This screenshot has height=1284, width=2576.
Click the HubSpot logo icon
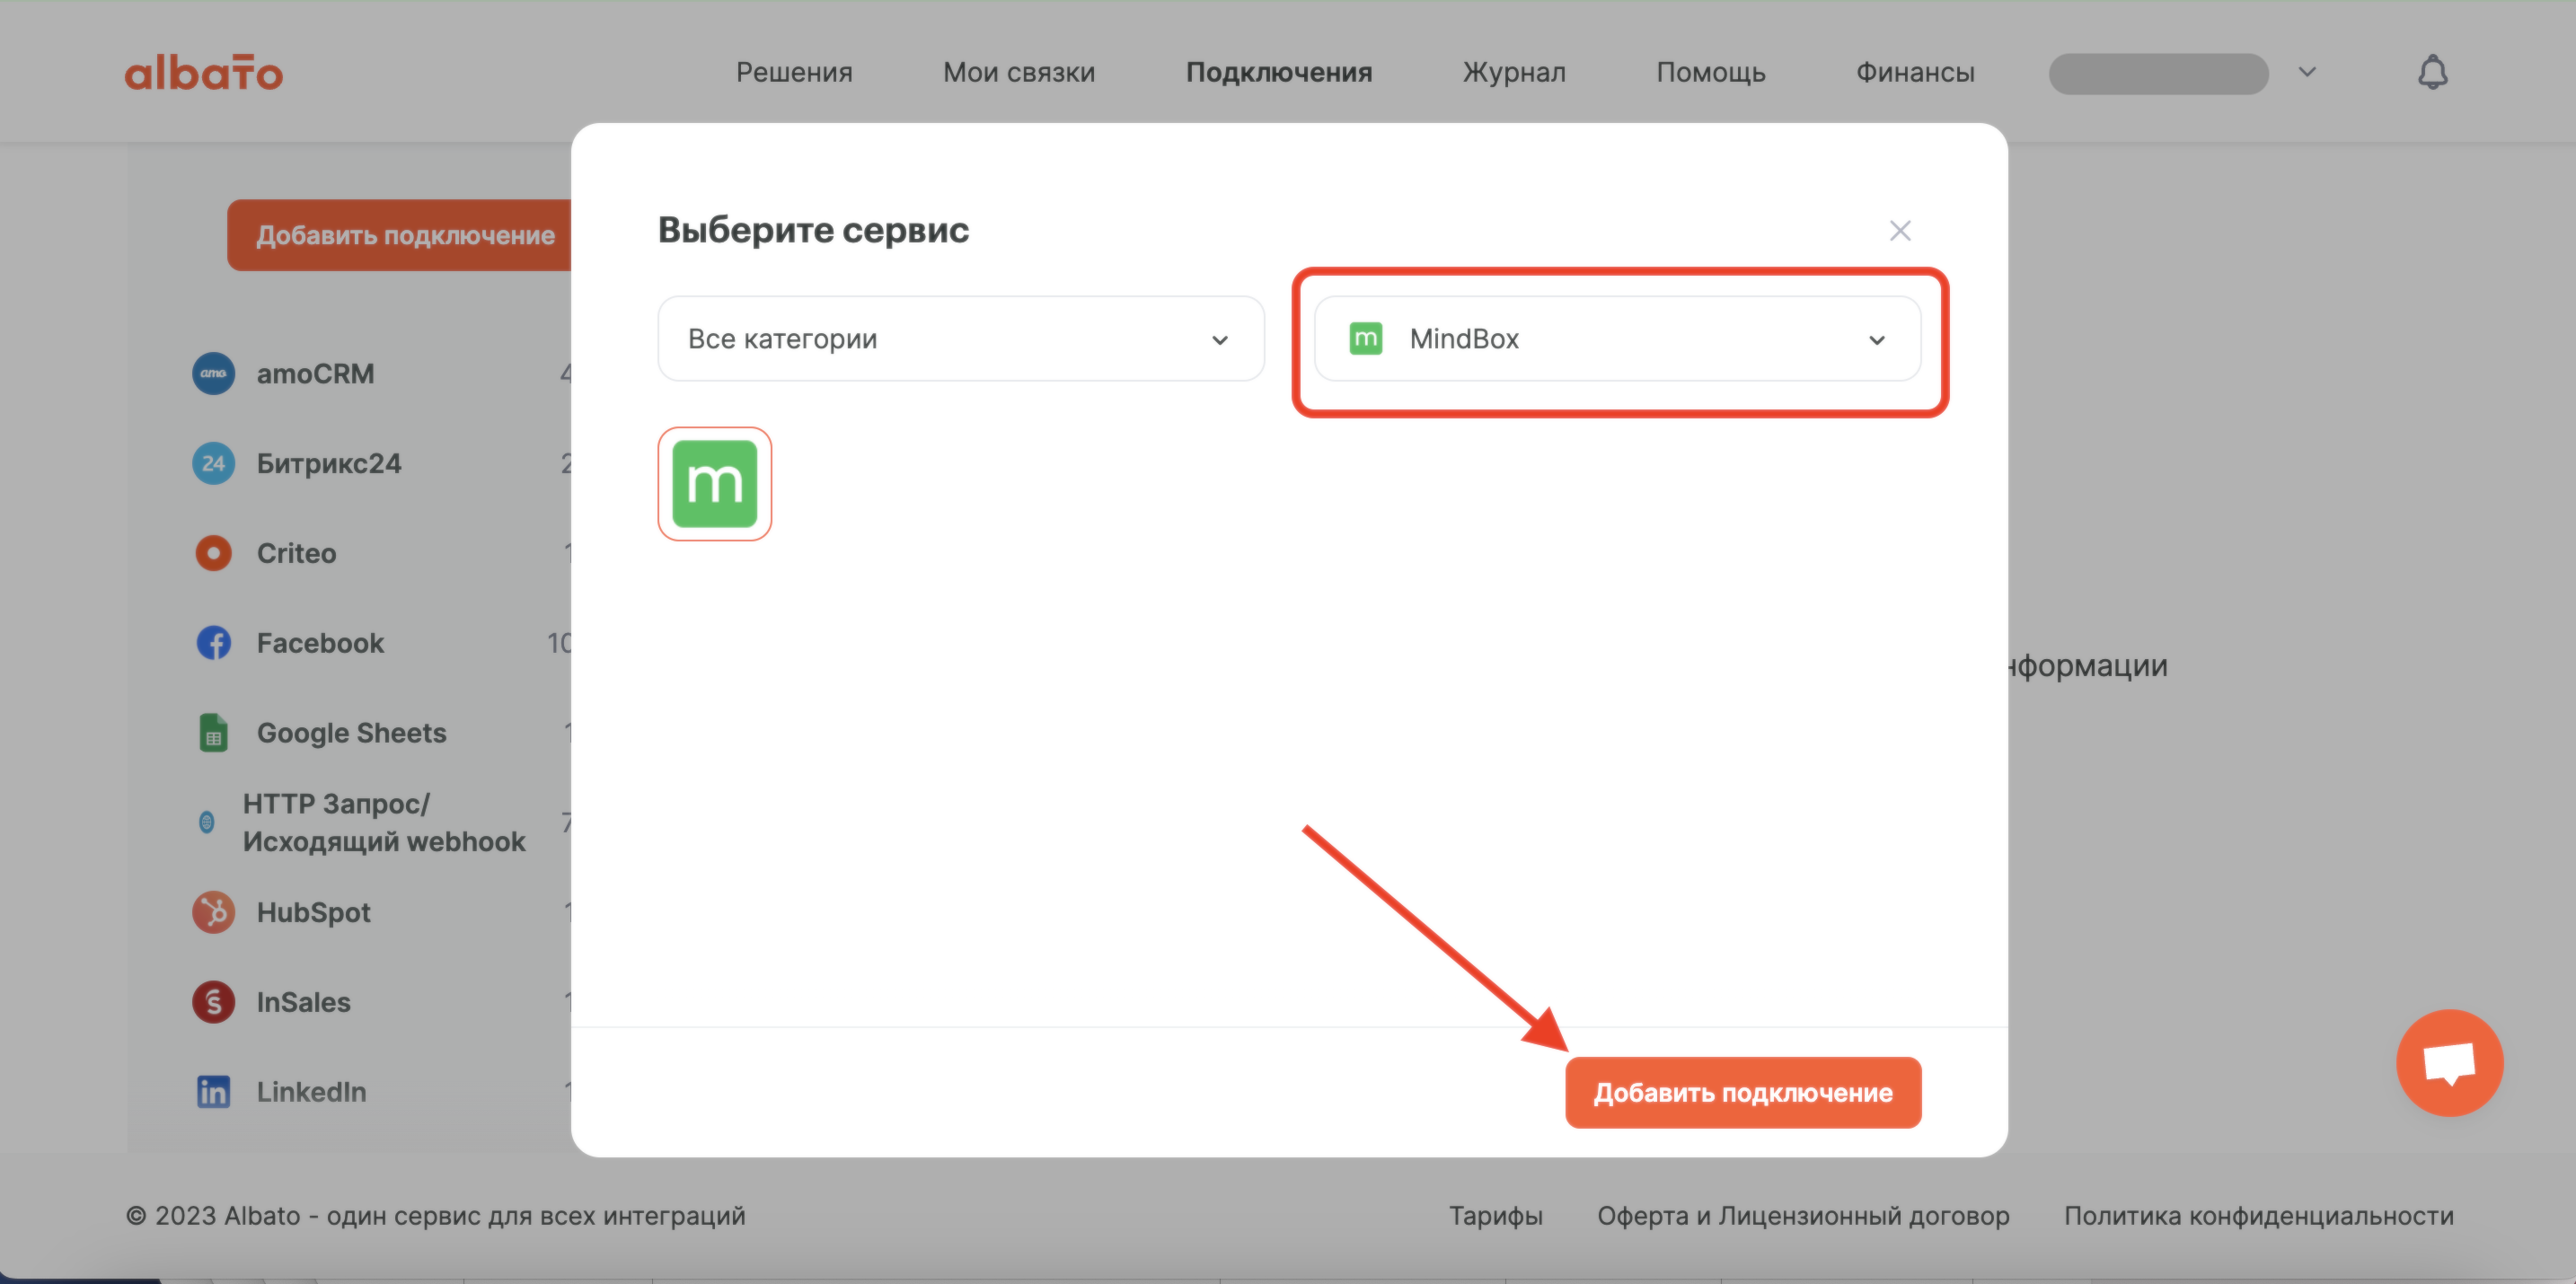coord(213,912)
